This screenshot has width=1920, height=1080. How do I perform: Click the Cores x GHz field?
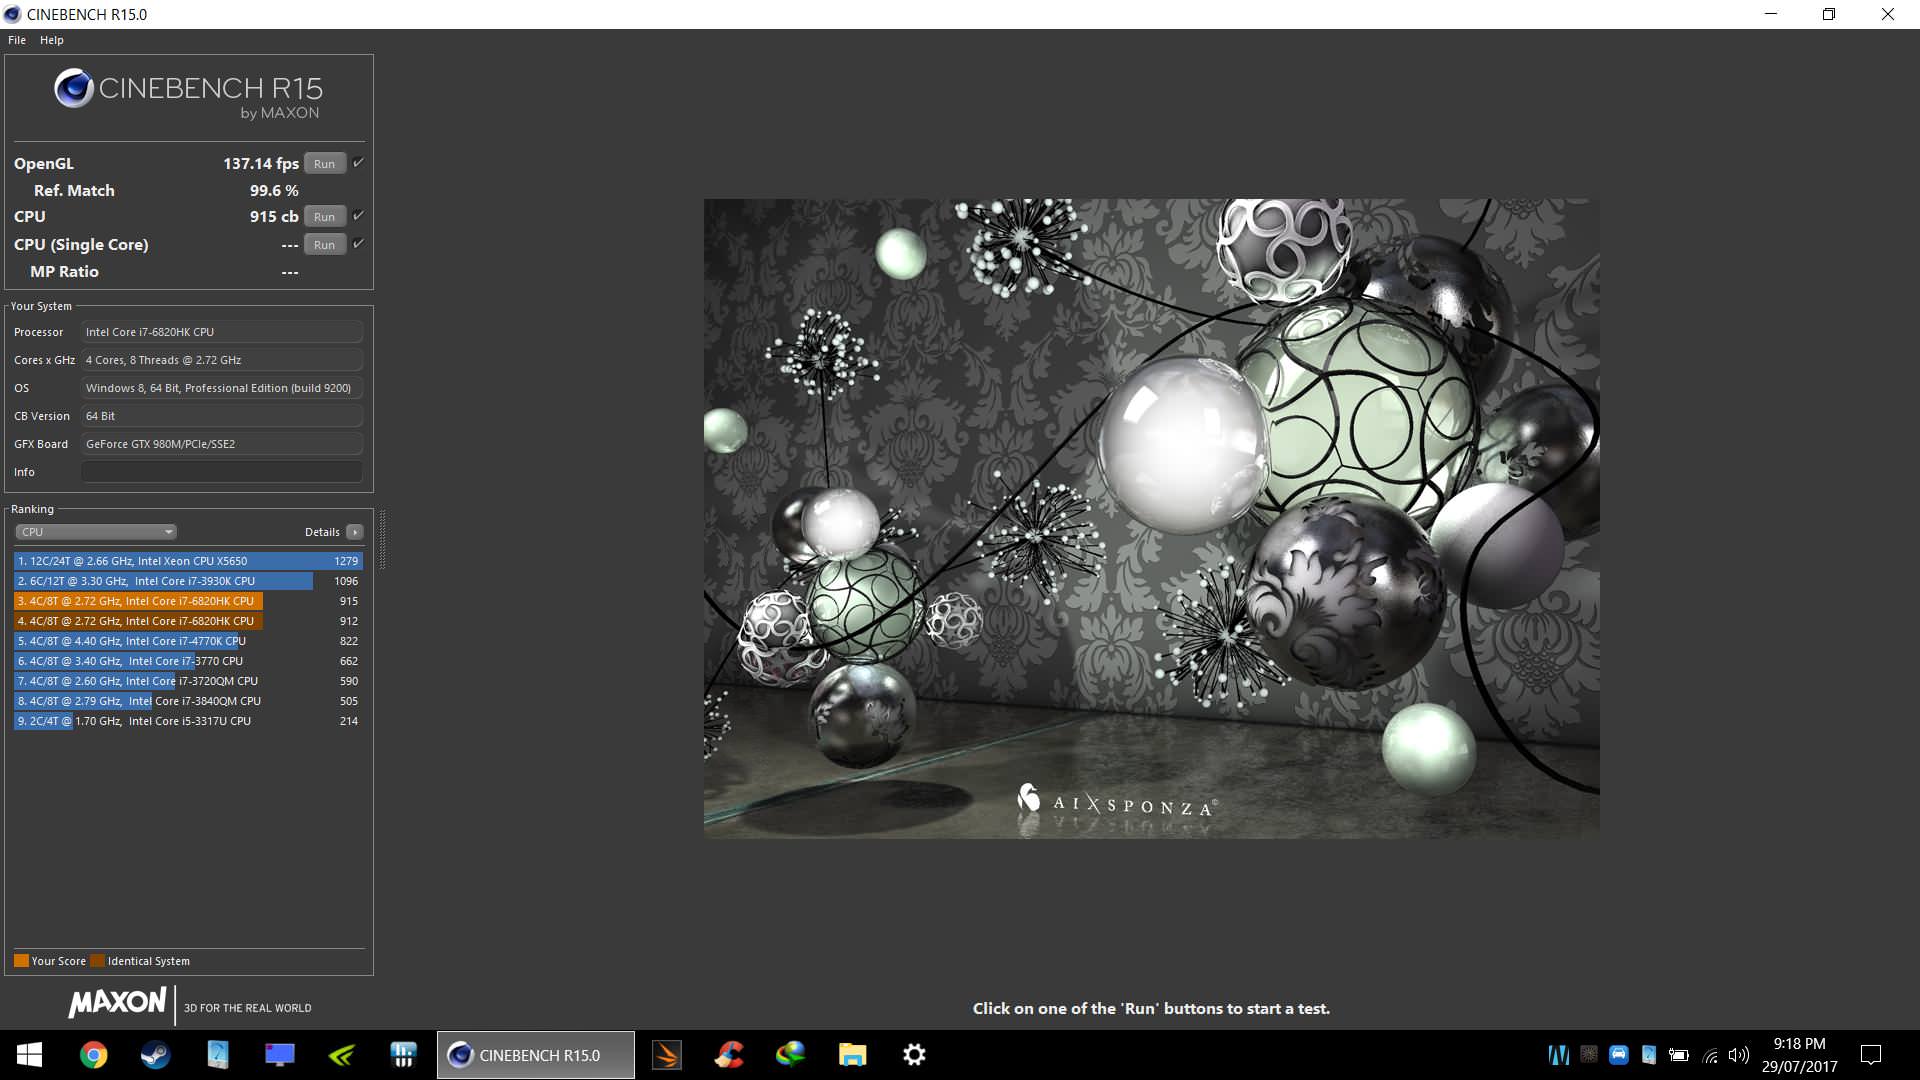pos(221,360)
